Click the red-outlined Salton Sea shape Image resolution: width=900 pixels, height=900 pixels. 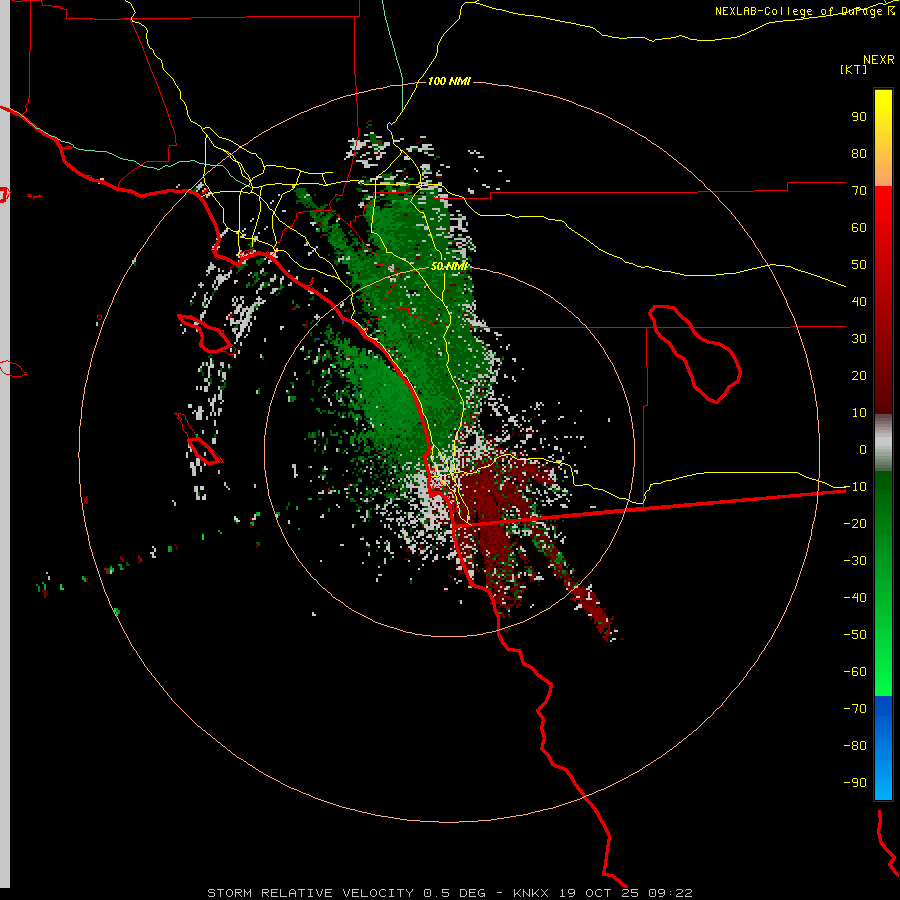pos(695,354)
